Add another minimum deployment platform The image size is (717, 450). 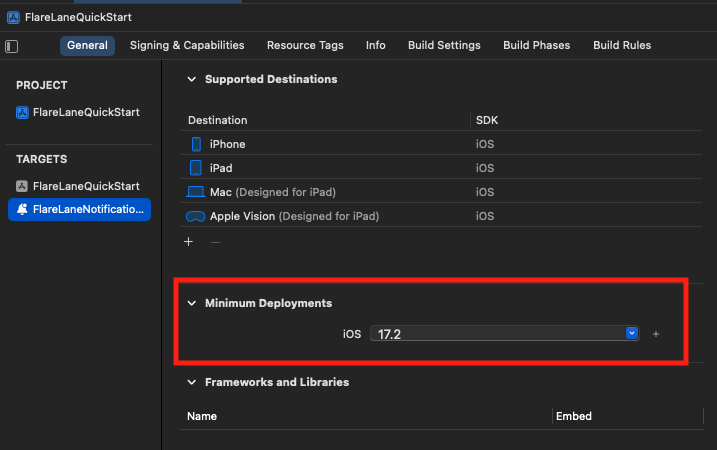(656, 334)
